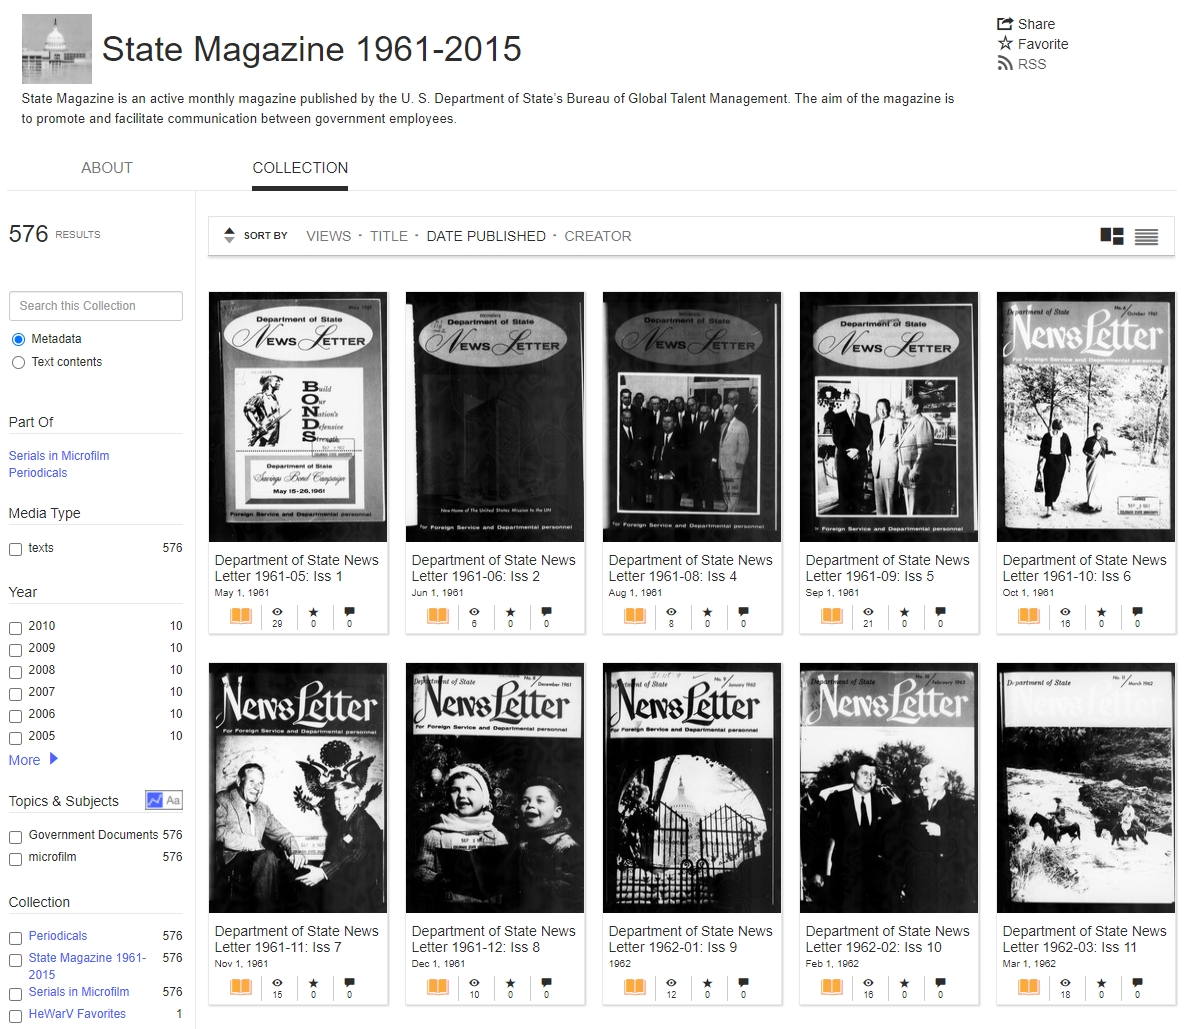Click the Search this Collection field
Image resolution: width=1188 pixels, height=1029 pixels.
point(95,305)
